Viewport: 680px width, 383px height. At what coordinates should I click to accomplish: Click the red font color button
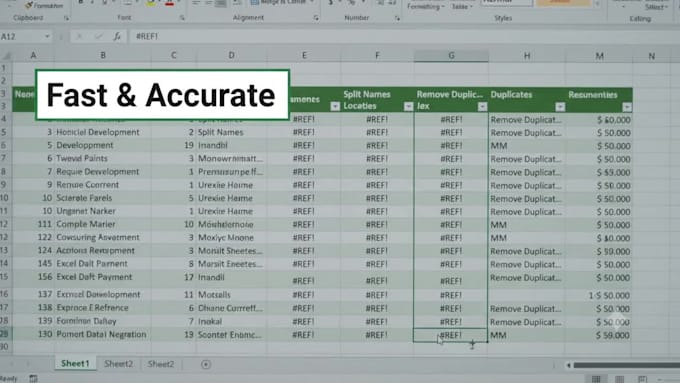coord(170,3)
